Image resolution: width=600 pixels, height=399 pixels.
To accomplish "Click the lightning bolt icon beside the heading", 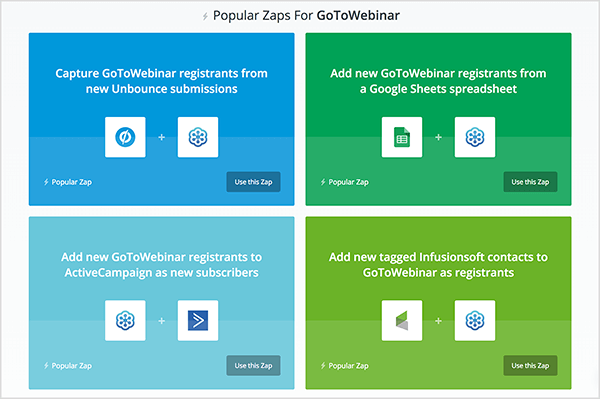I will 205,16.
